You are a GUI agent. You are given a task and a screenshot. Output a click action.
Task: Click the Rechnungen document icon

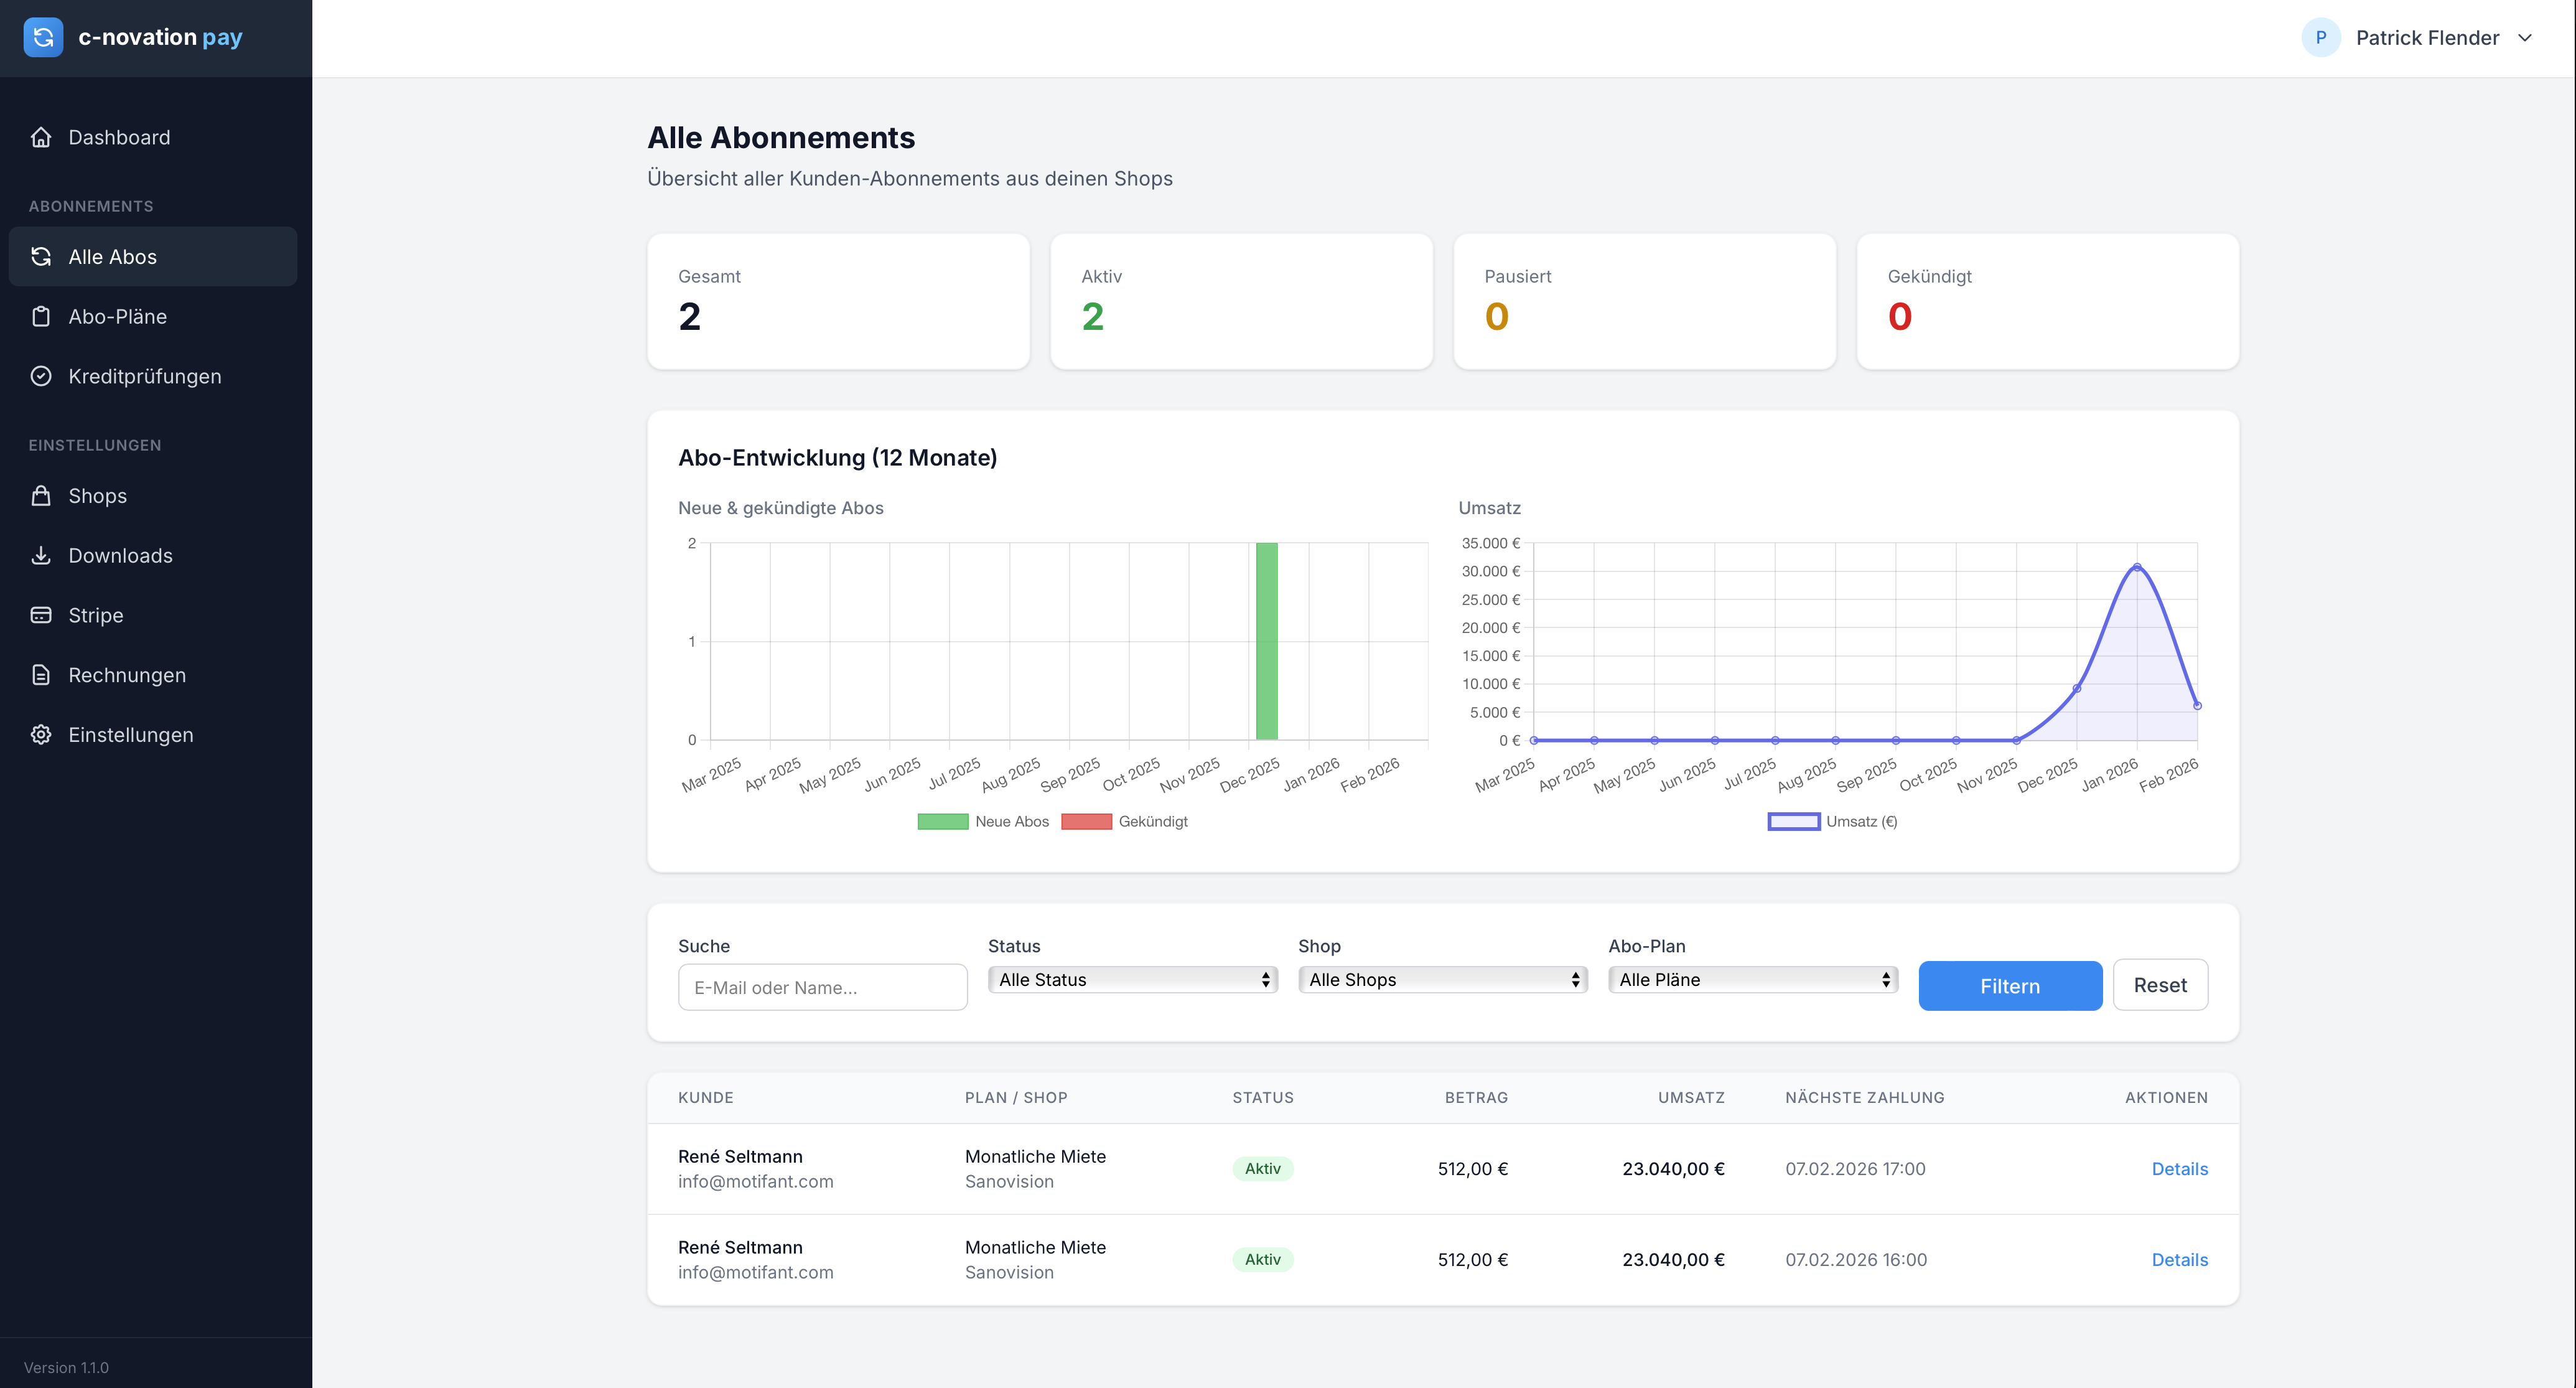(41, 675)
